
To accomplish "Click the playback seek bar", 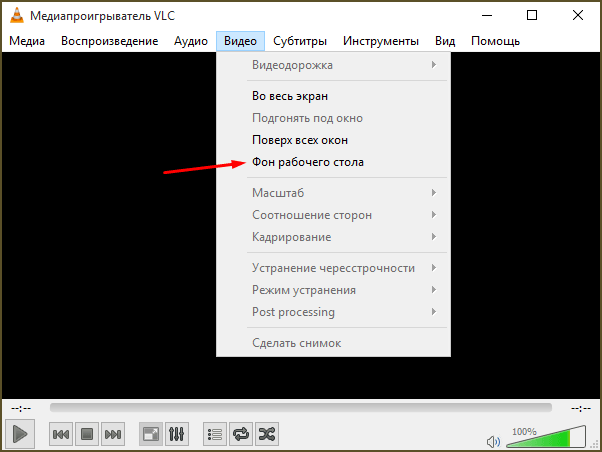I will point(301,407).
